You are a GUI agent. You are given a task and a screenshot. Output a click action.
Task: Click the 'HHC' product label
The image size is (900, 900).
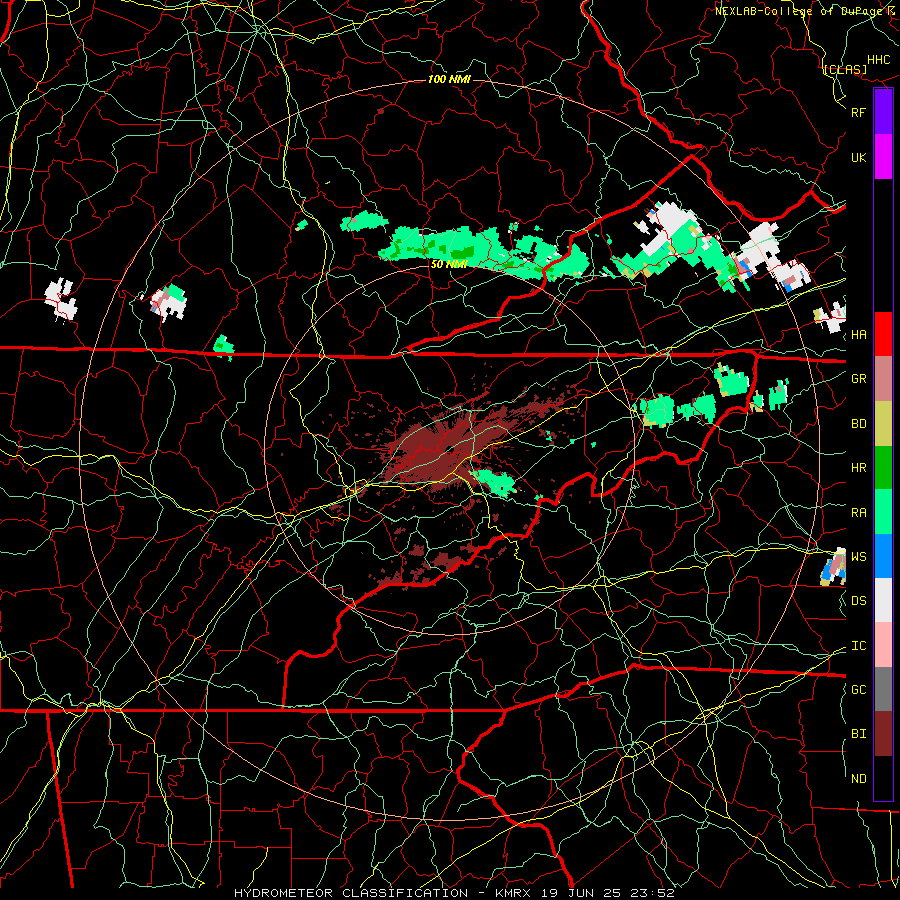coord(878,60)
